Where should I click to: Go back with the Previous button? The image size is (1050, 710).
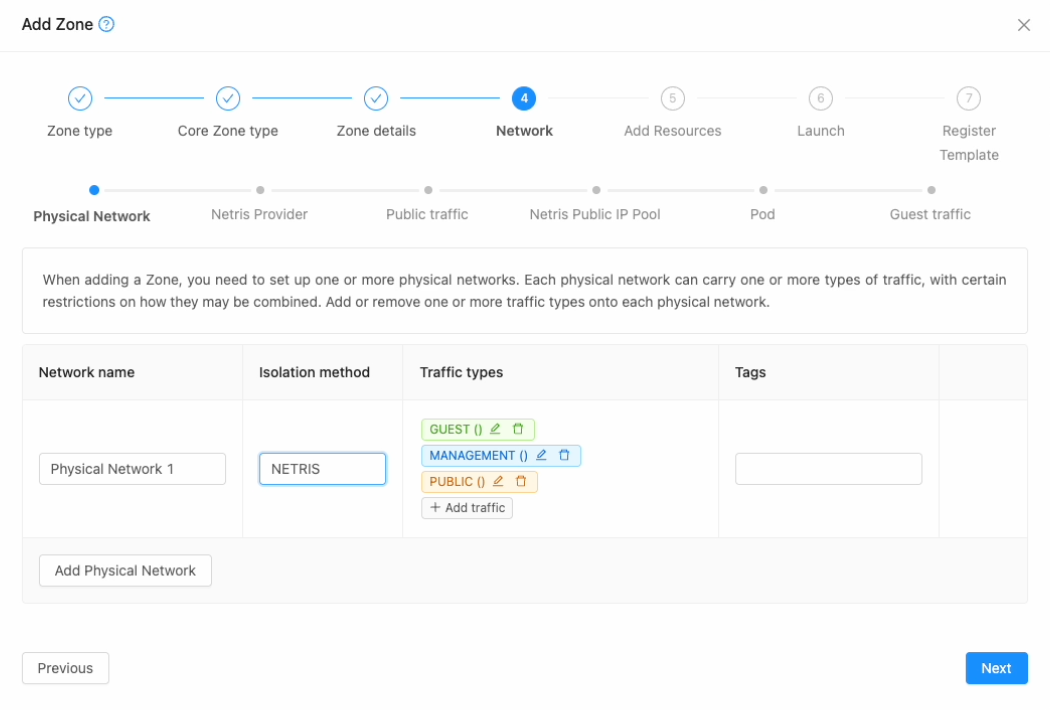coord(65,668)
